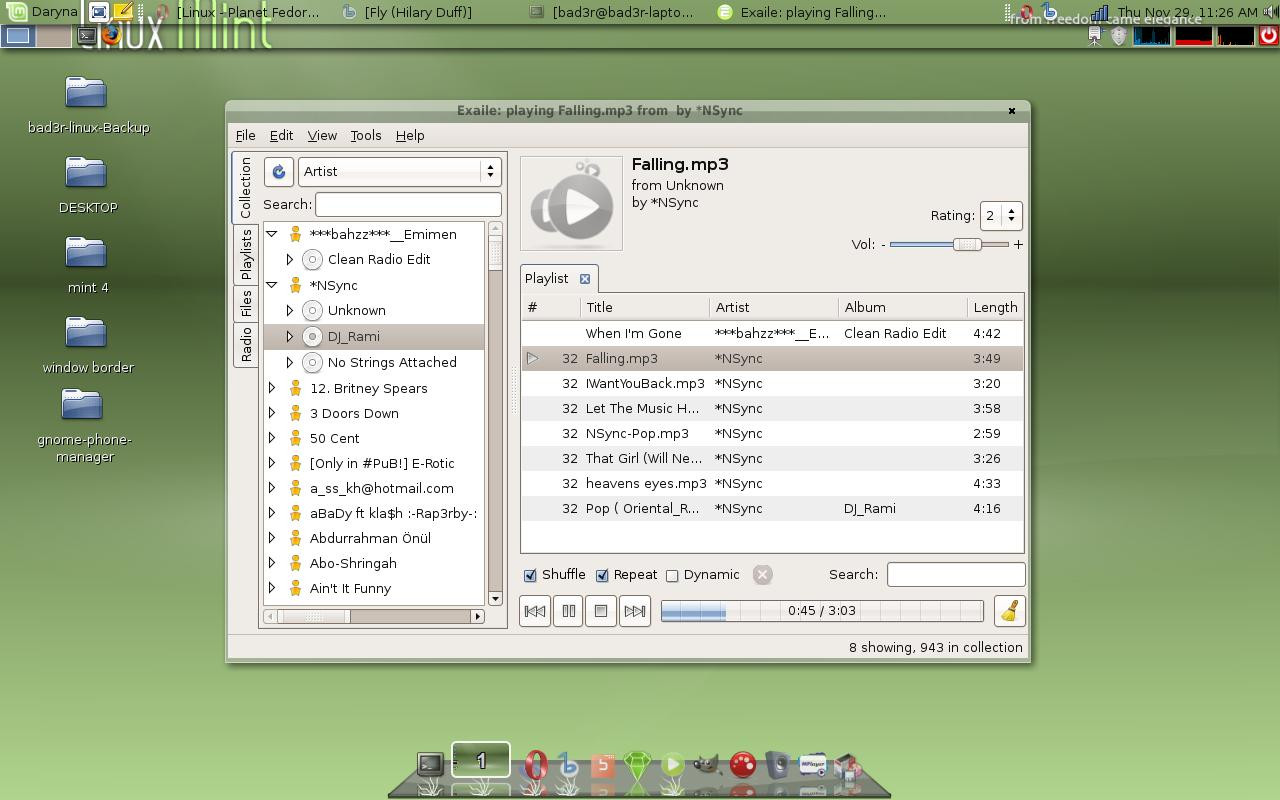Screen dimensions: 1280x800
Task: Seek in the 0:45 / 3:03 progress bar
Action: click(x=822, y=611)
